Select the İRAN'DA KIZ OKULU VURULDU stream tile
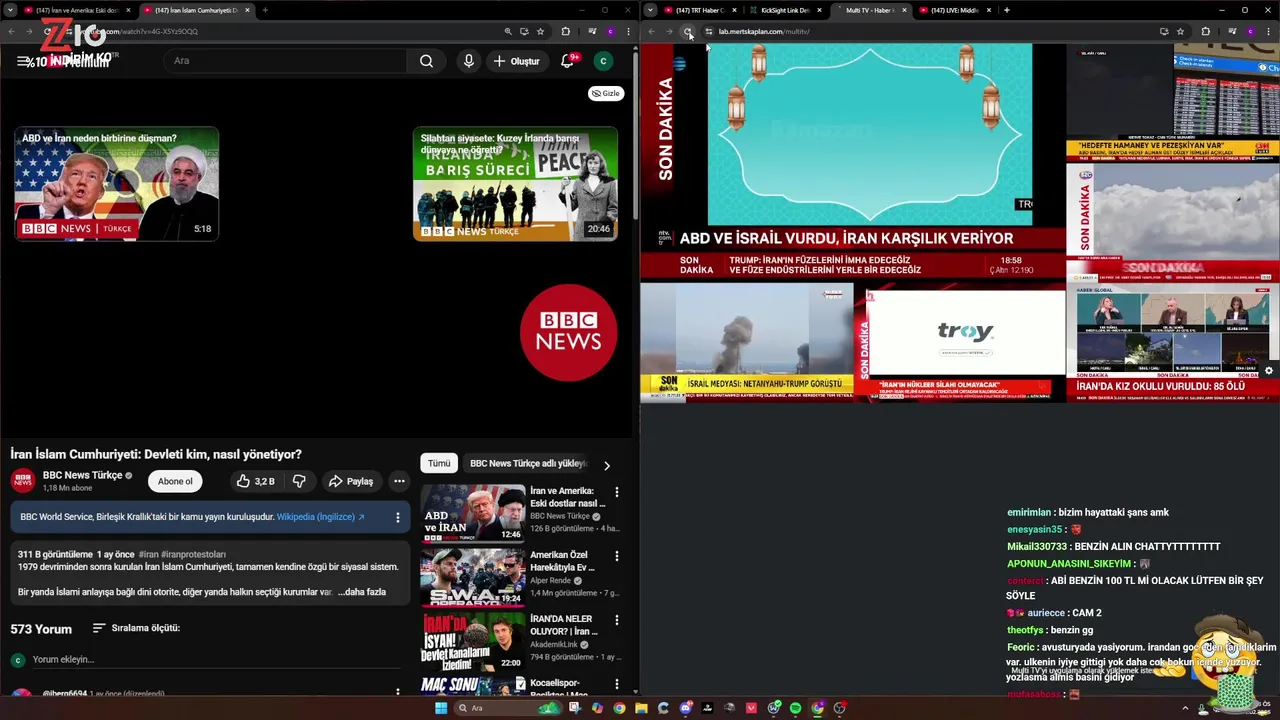This screenshot has width=1280, height=720. point(1173,343)
